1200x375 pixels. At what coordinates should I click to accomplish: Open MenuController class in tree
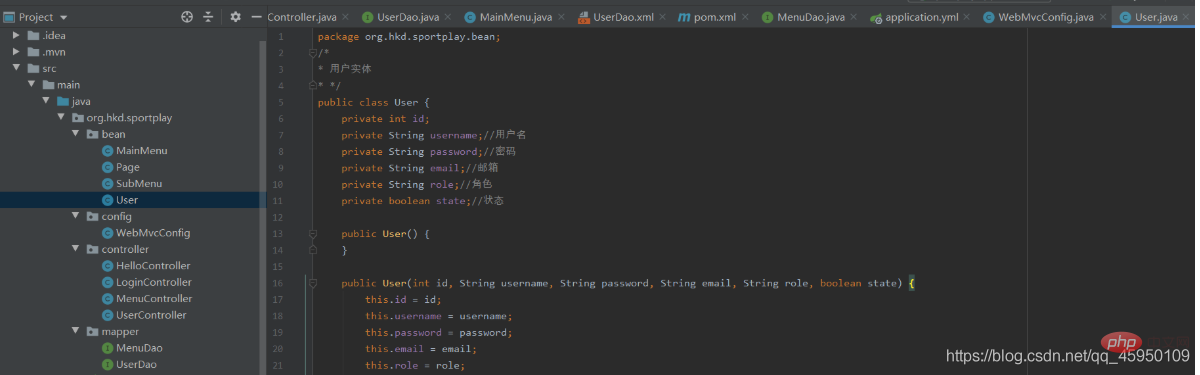tap(146, 298)
